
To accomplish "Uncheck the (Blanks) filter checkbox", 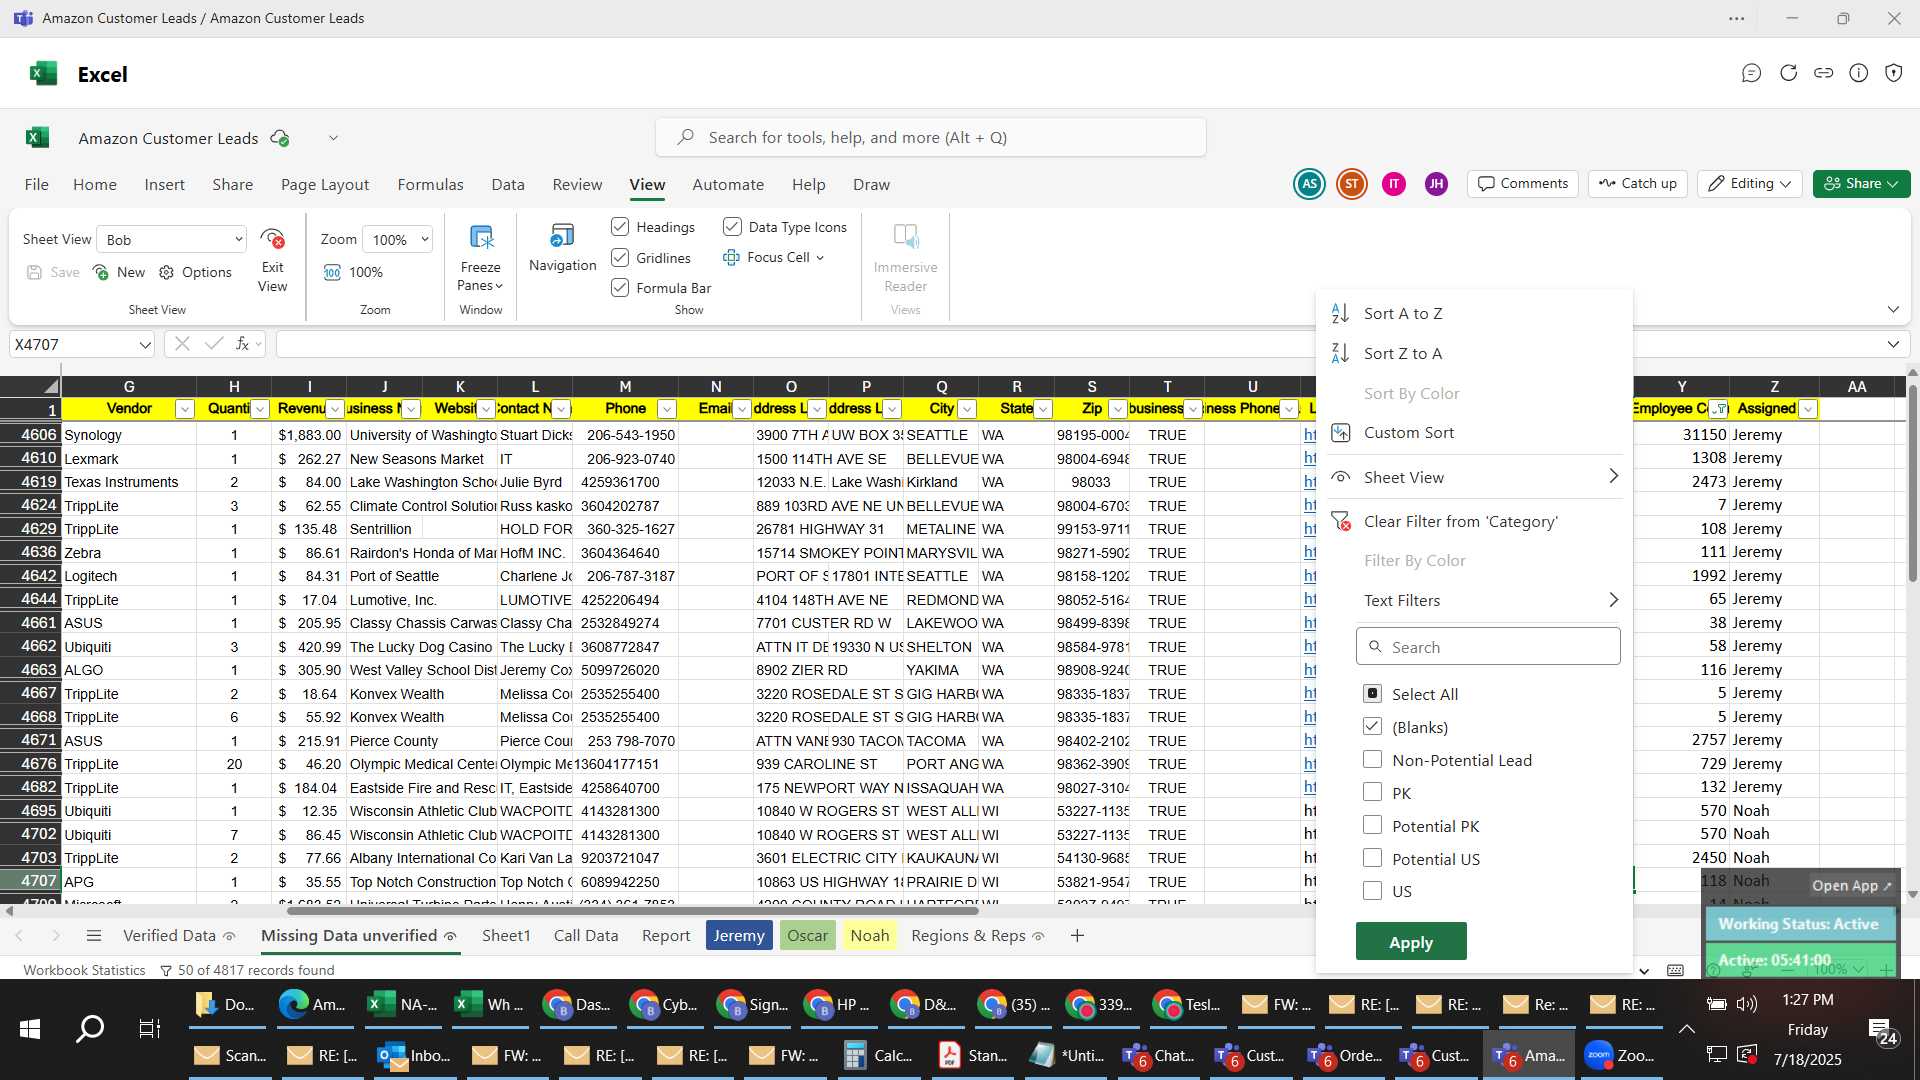I will (x=1372, y=727).
